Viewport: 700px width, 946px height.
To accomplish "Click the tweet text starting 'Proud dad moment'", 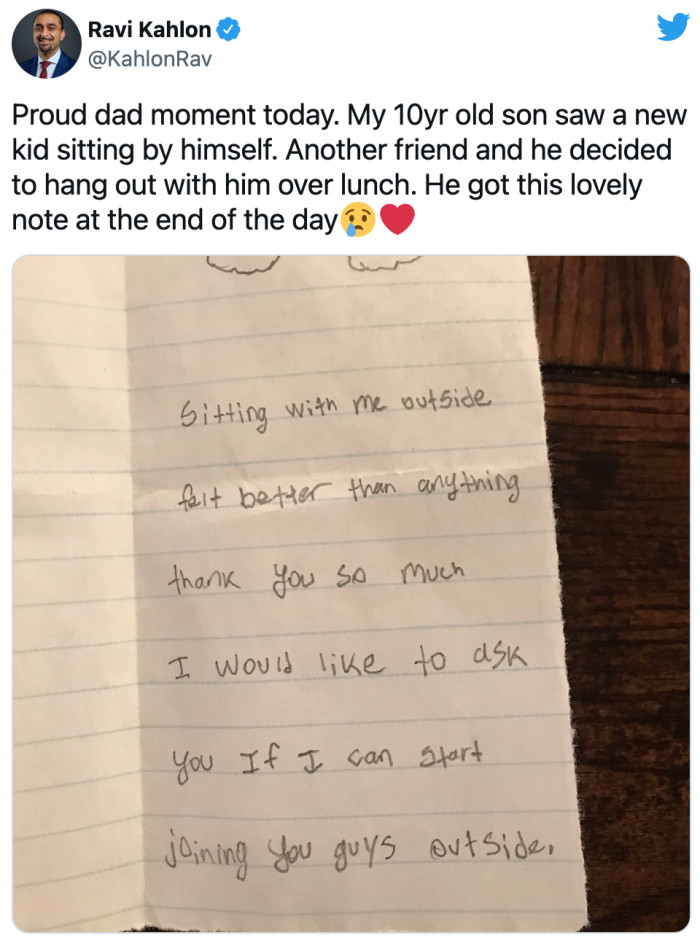I will pyautogui.click(x=349, y=167).
